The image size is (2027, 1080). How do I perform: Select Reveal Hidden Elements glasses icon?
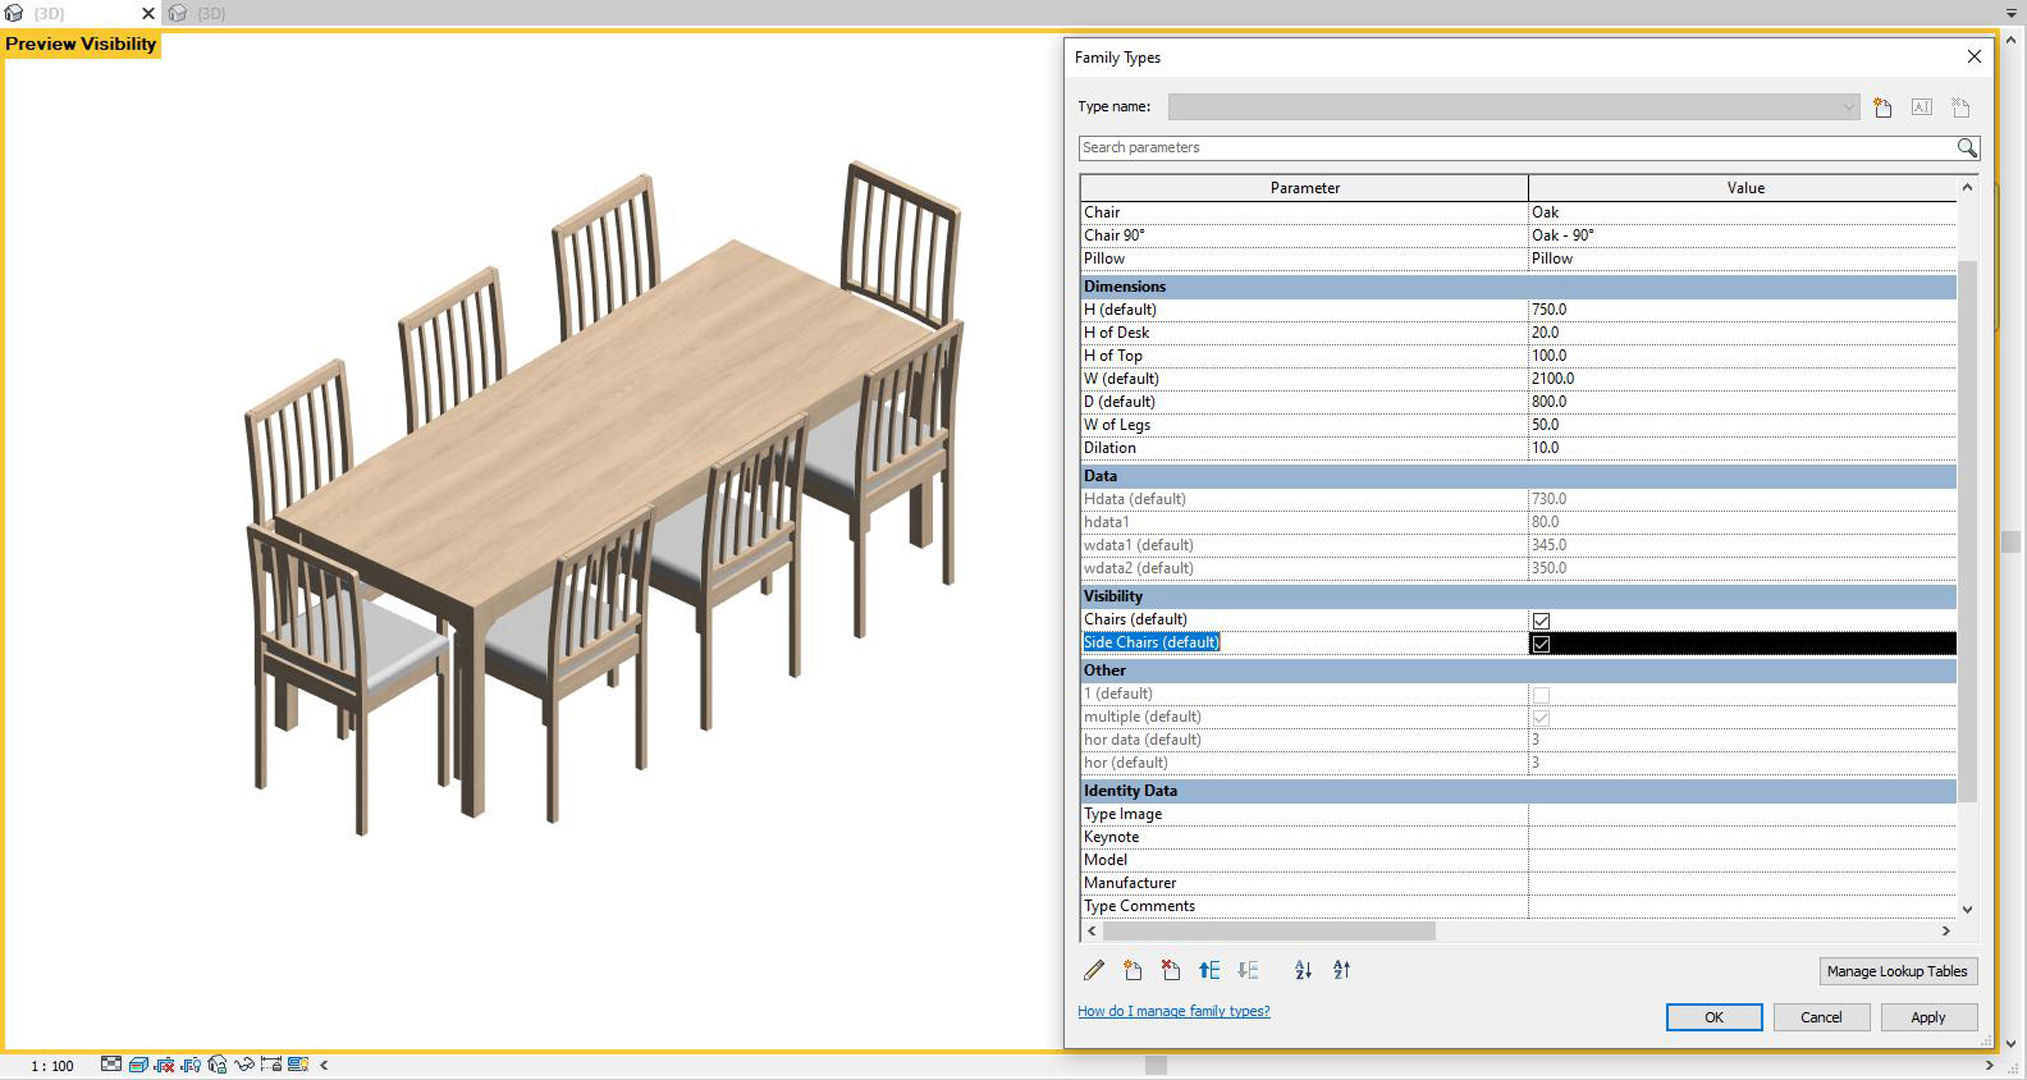tap(245, 1064)
